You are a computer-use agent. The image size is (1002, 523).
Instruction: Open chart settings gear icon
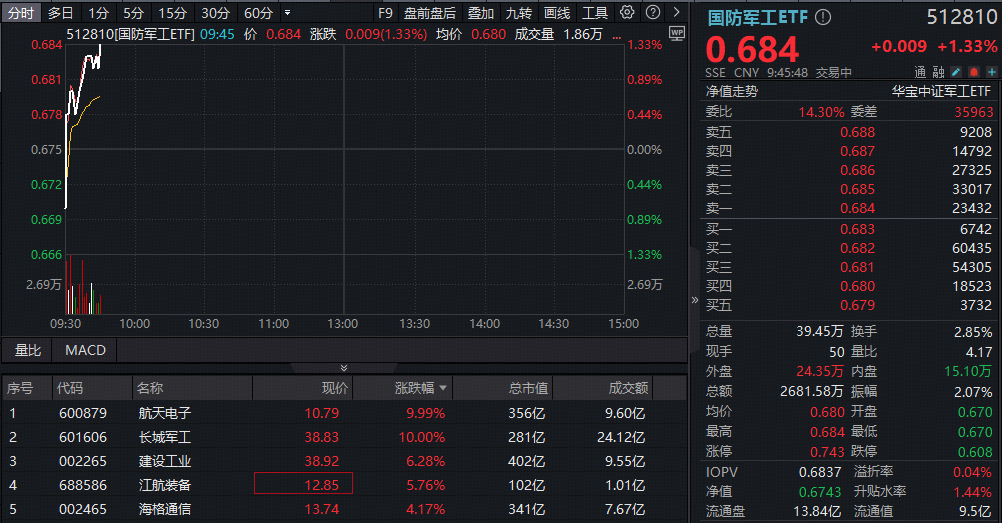[x=628, y=12]
